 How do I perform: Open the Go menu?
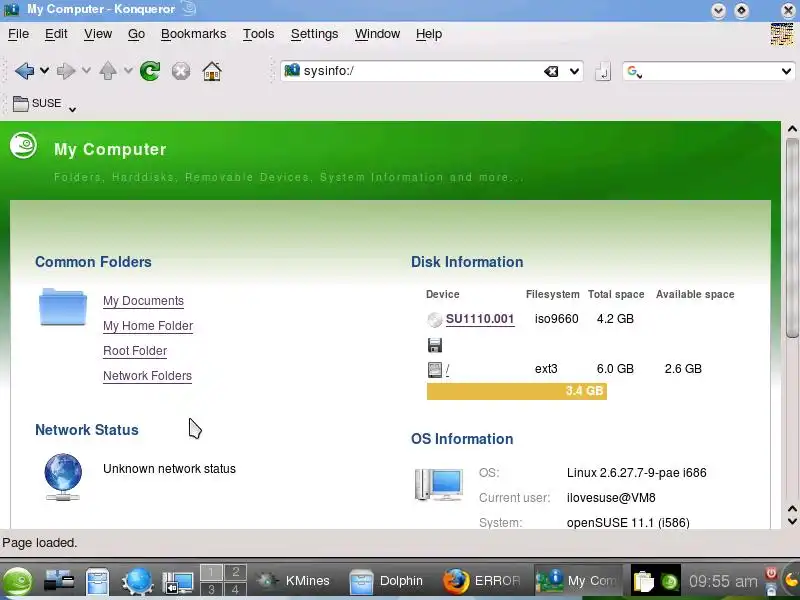[x=136, y=34]
